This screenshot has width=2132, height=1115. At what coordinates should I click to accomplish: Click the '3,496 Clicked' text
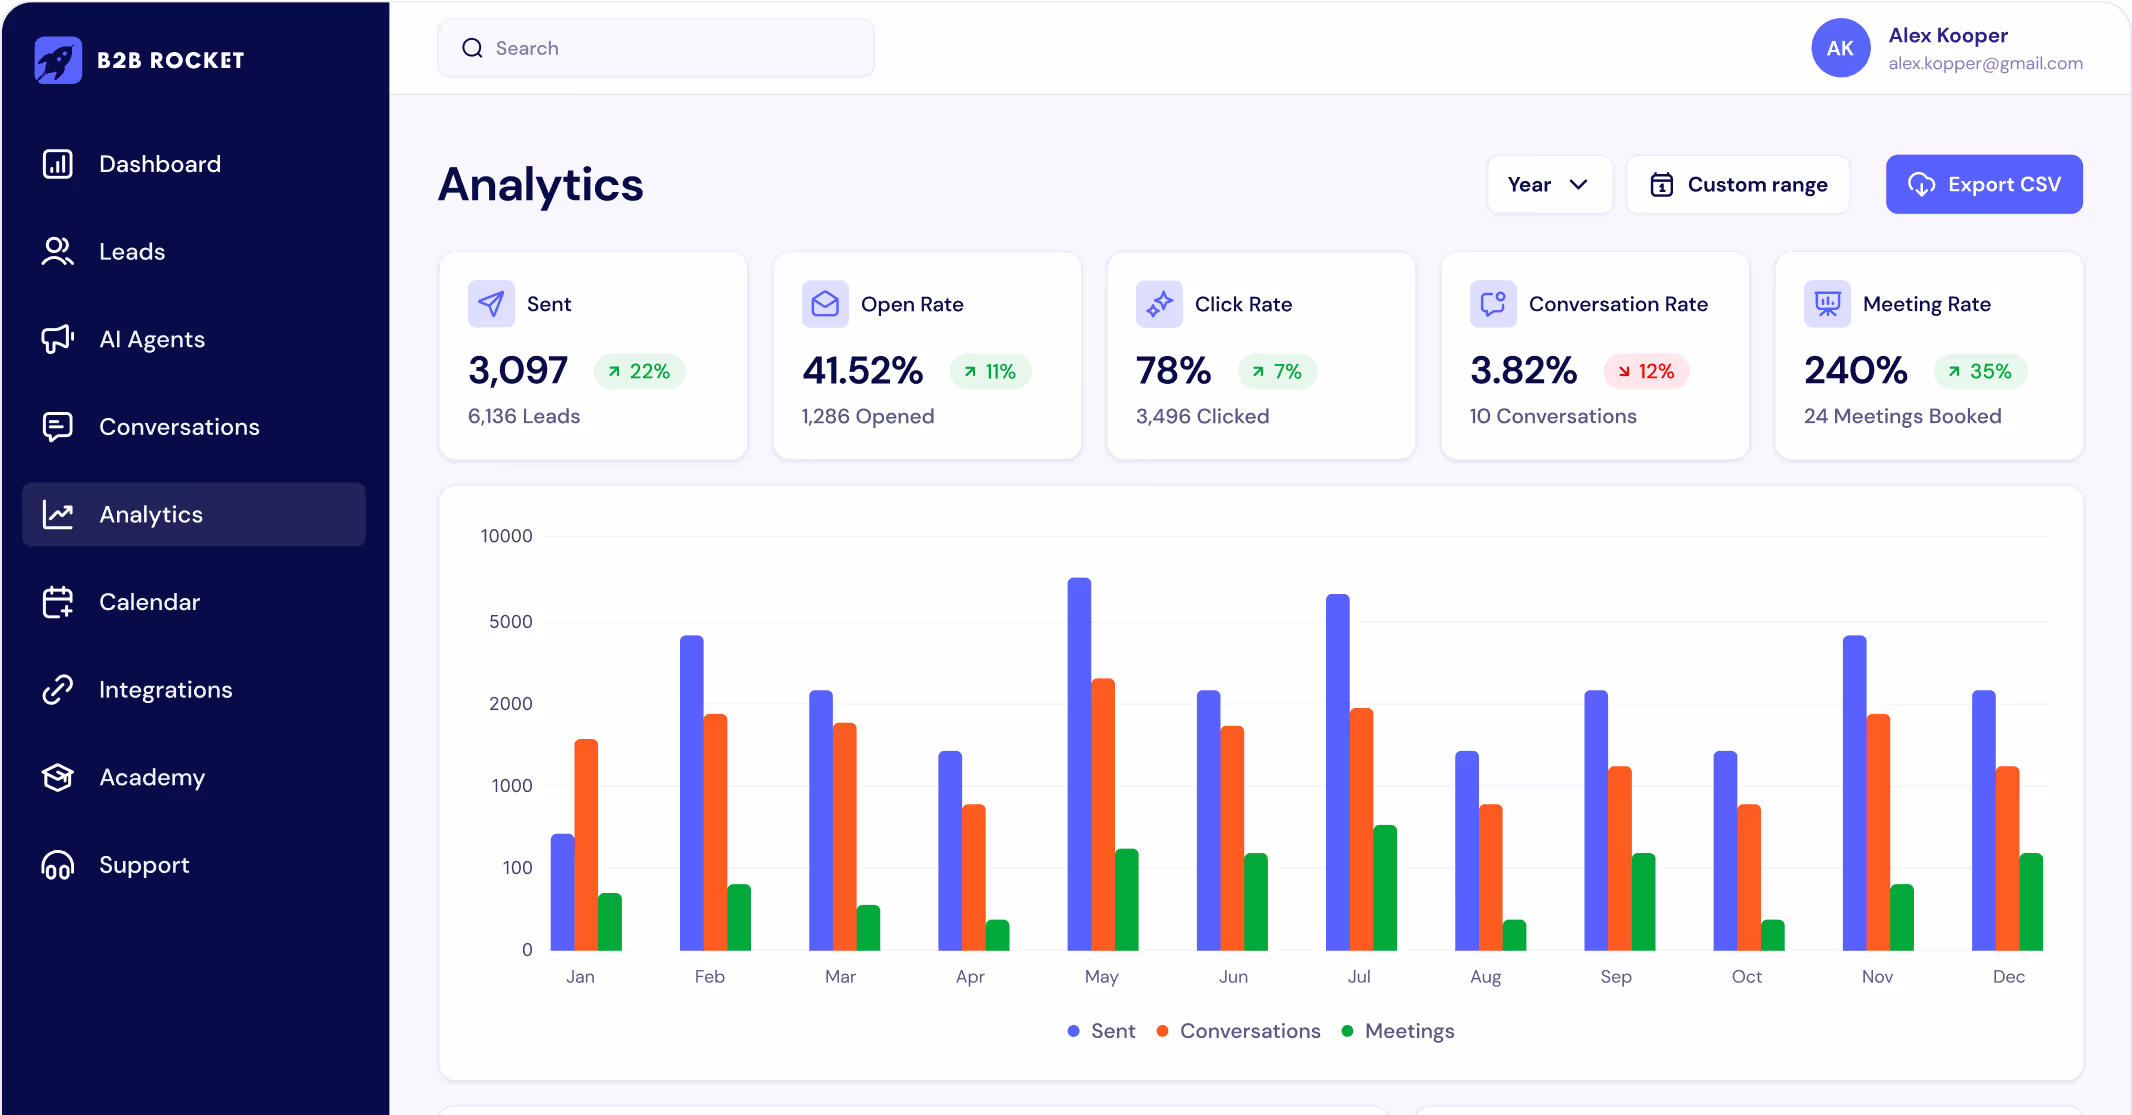pyautogui.click(x=1202, y=416)
